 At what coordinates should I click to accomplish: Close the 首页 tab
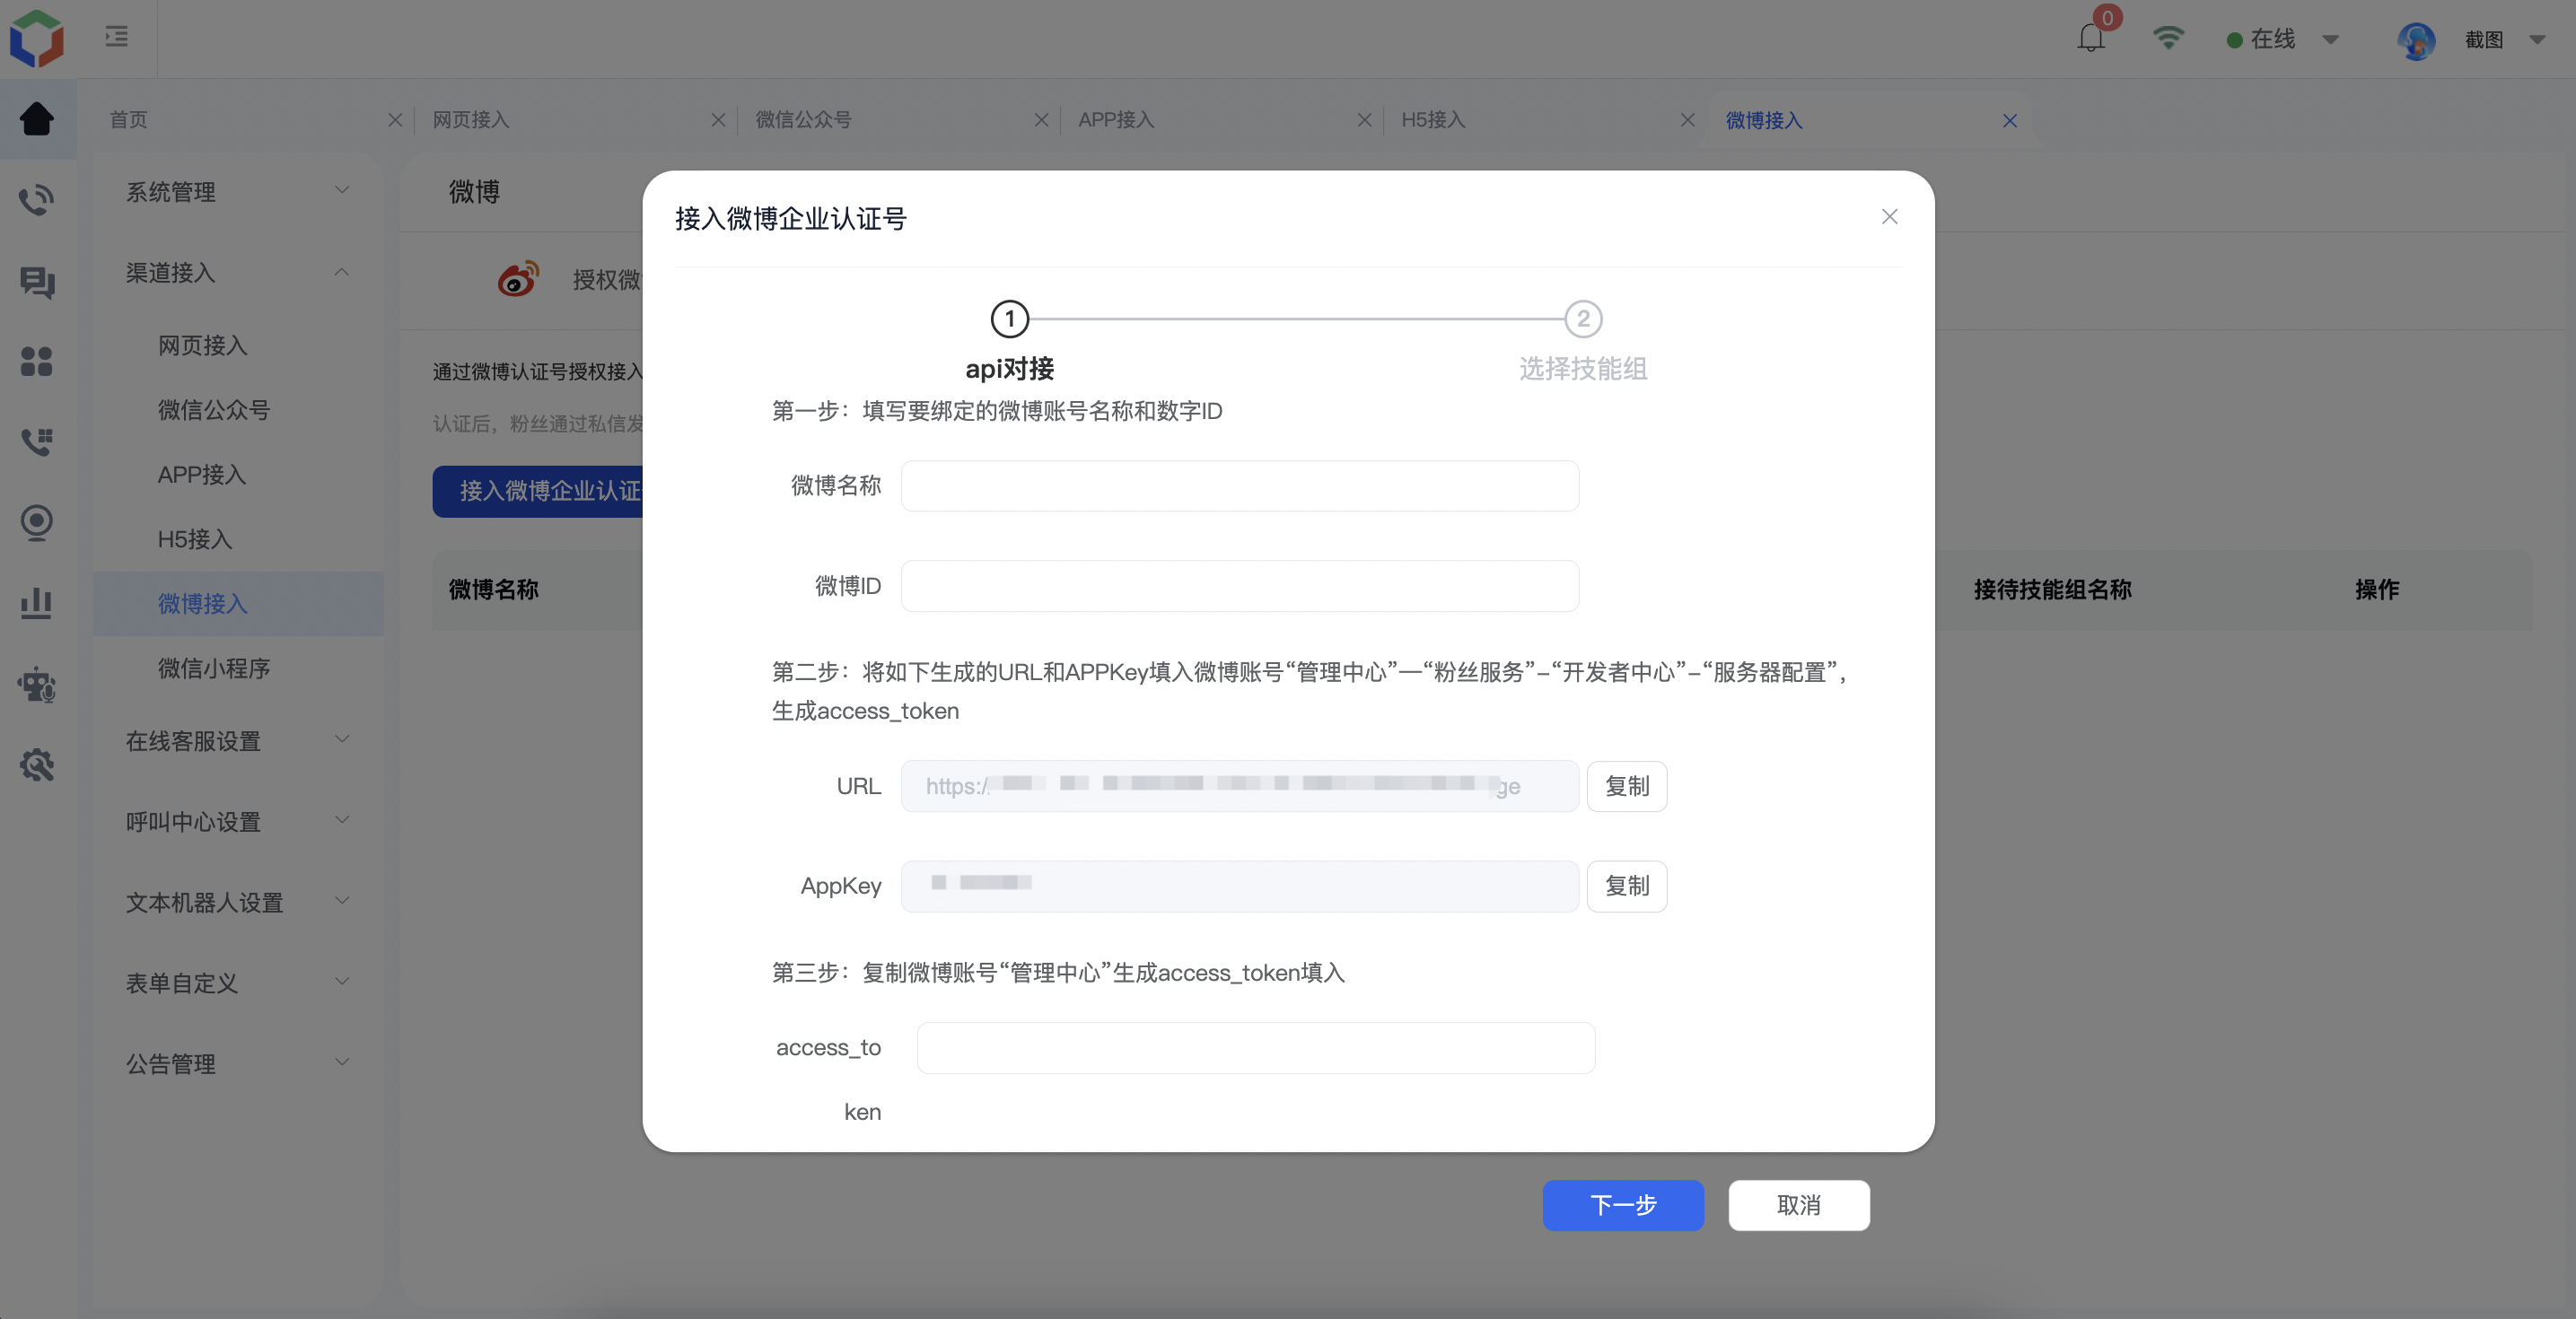[x=395, y=120]
